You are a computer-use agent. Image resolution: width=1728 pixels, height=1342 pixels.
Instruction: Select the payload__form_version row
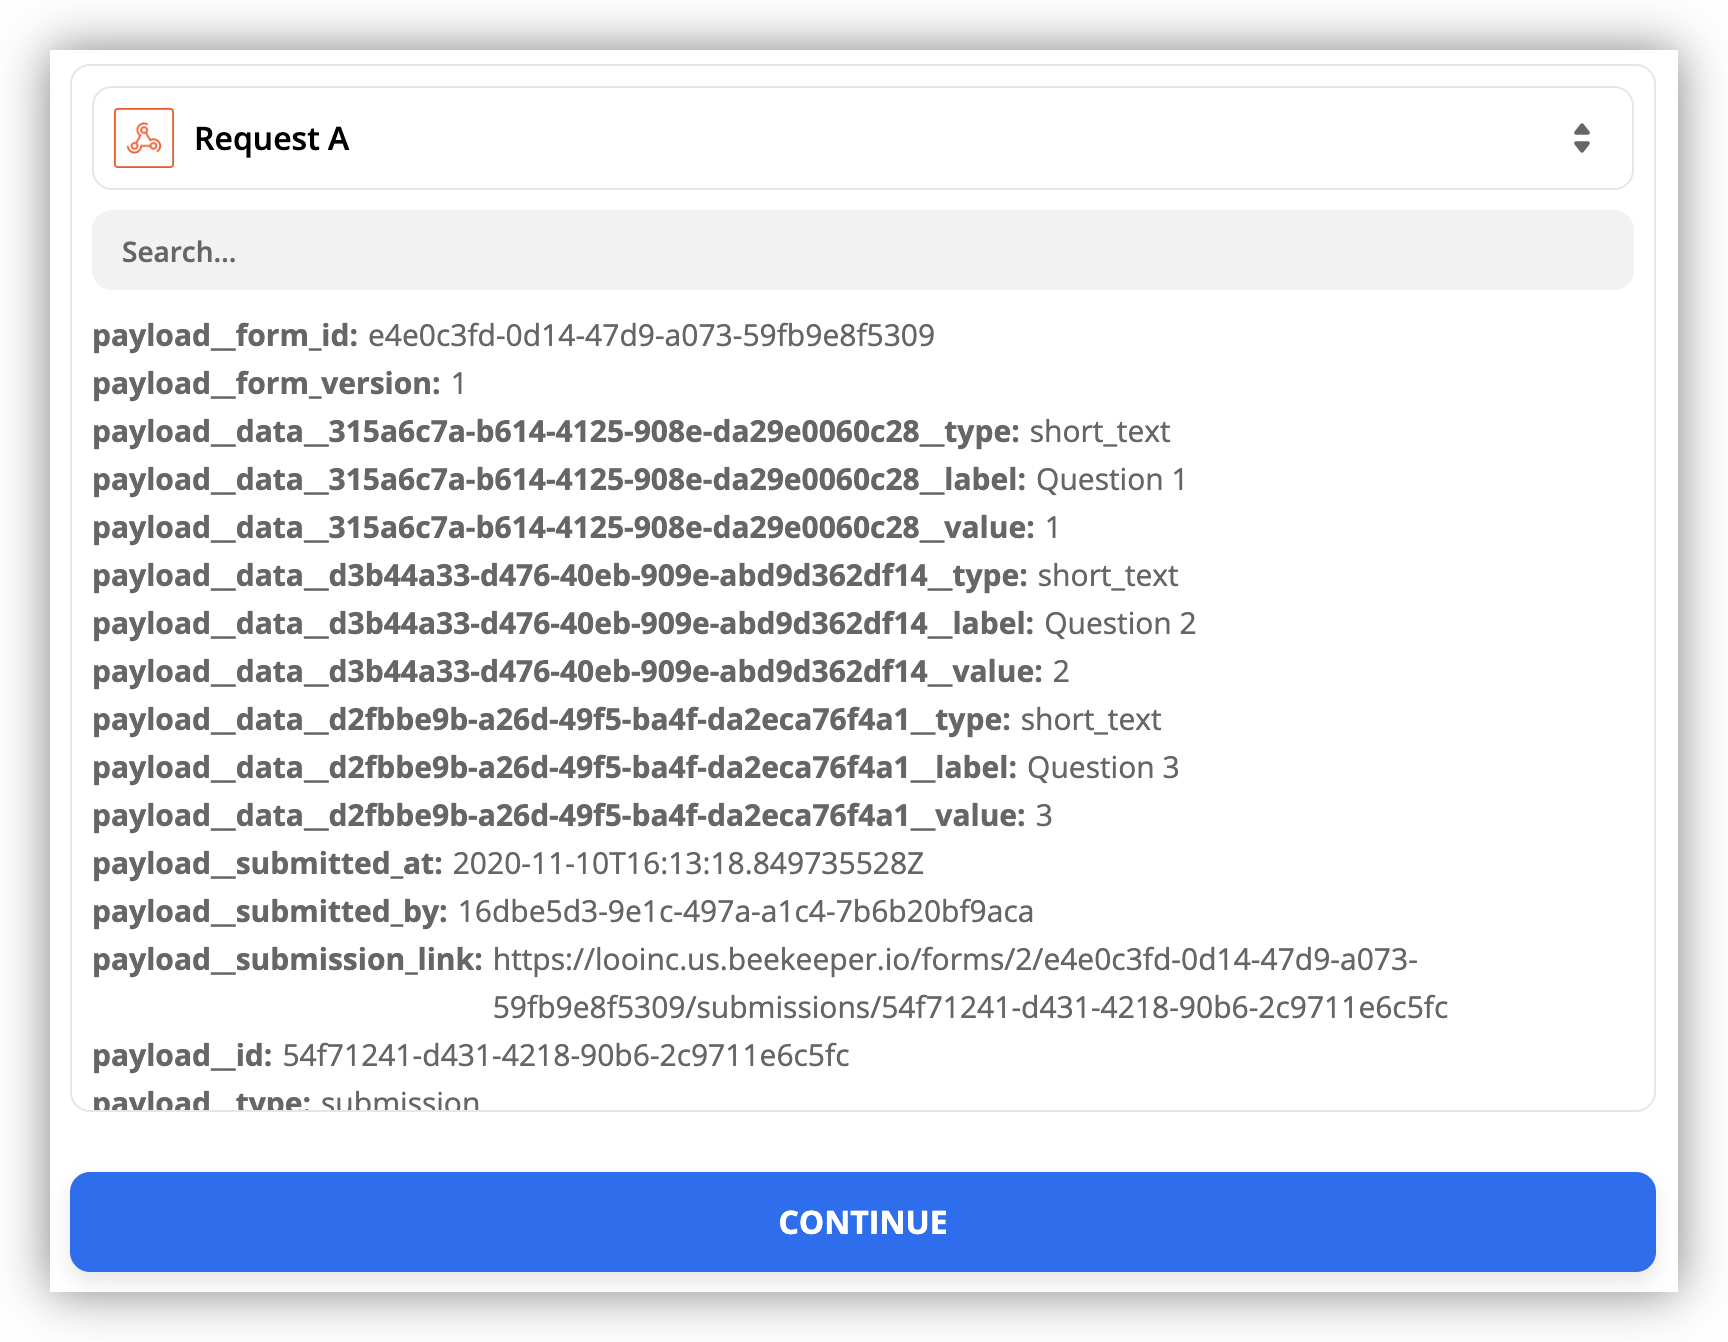[279, 383]
